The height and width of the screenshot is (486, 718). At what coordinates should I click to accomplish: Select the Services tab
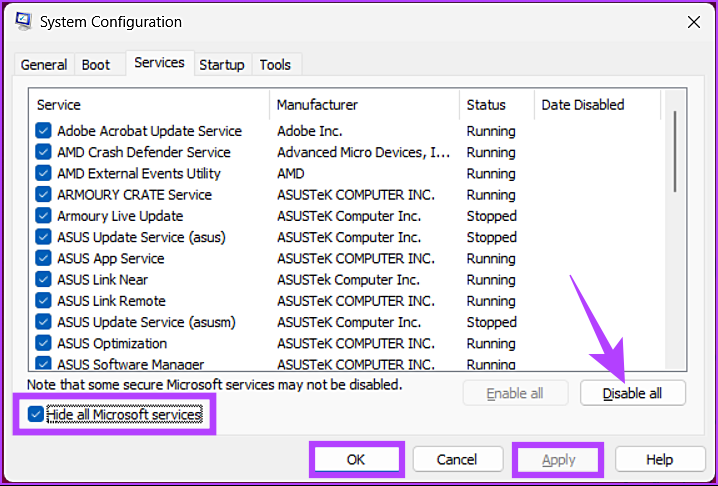pyautogui.click(x=159, y=63)
